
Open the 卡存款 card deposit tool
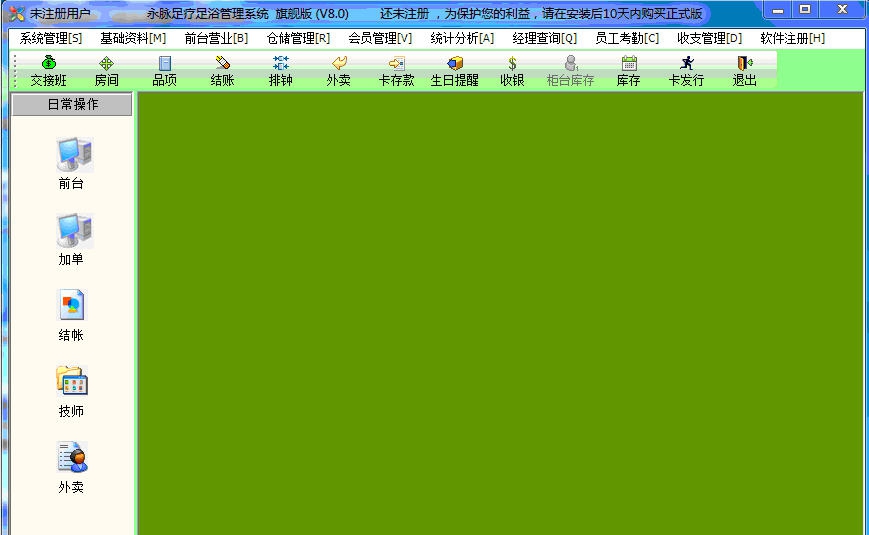[396, 71]
